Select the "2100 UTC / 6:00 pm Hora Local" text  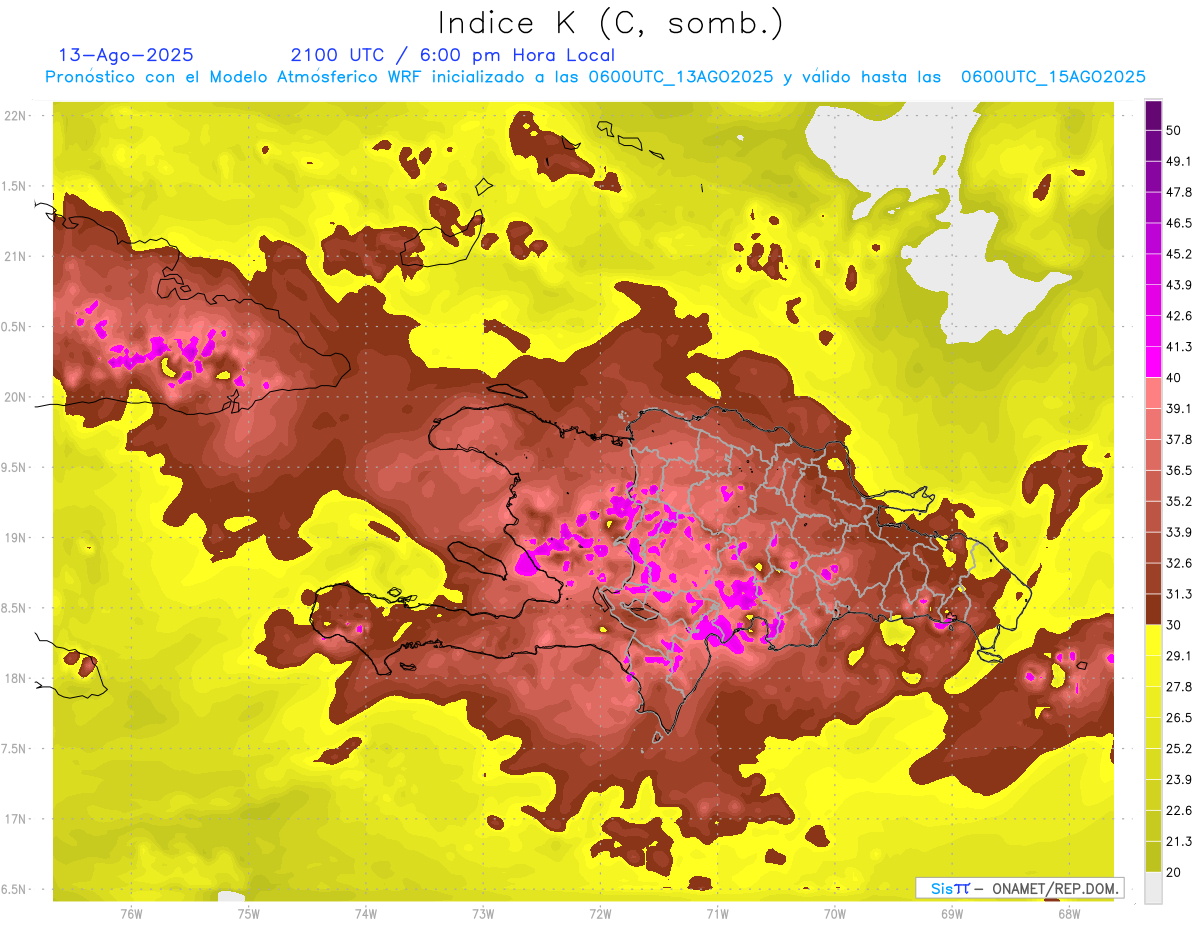[453, 55]
